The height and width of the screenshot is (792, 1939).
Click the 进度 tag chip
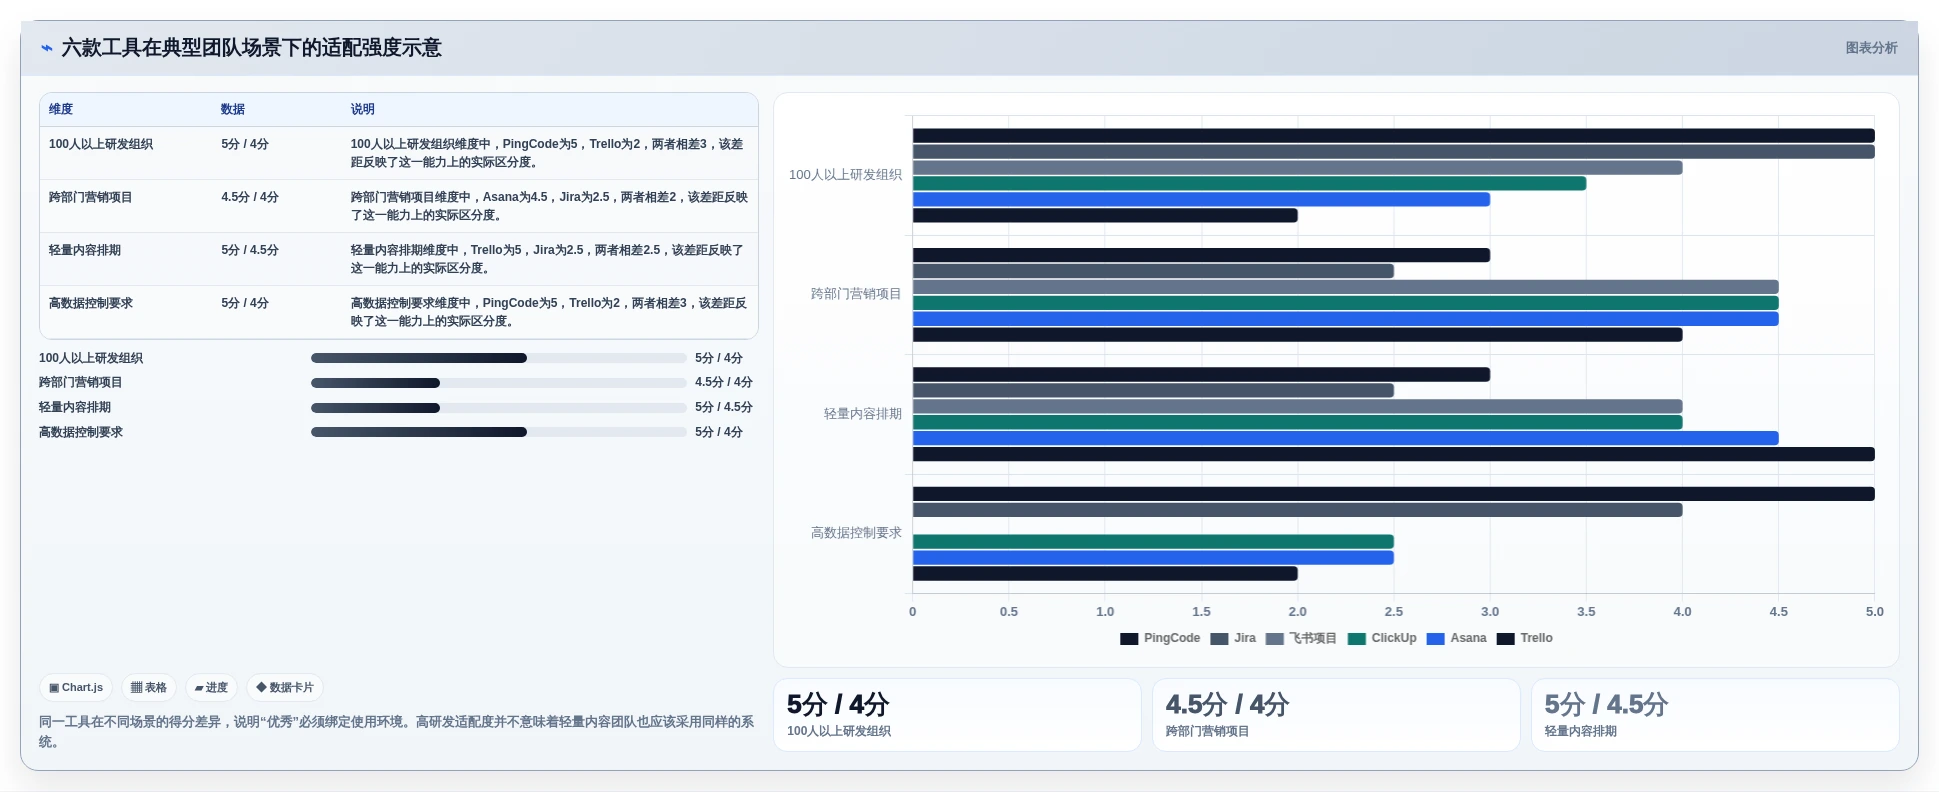pos(211,688)
